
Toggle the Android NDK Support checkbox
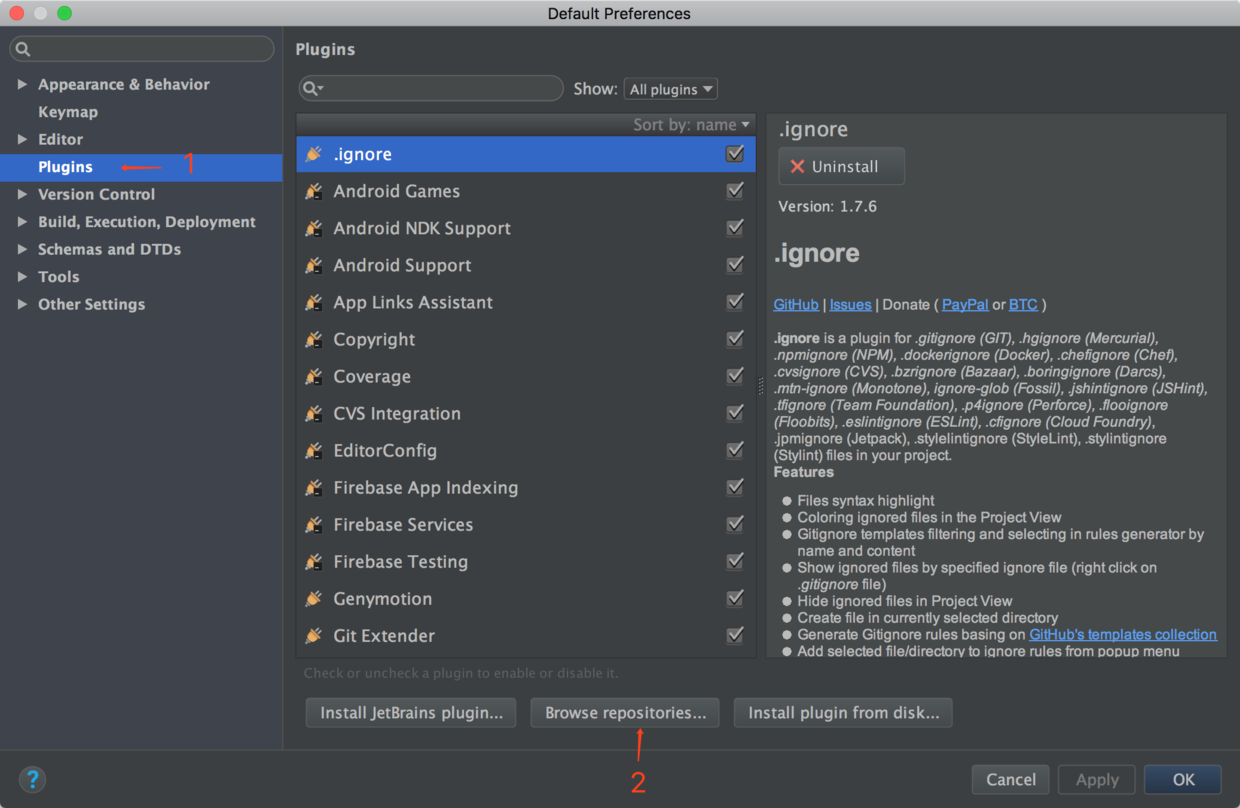(735, 227)
